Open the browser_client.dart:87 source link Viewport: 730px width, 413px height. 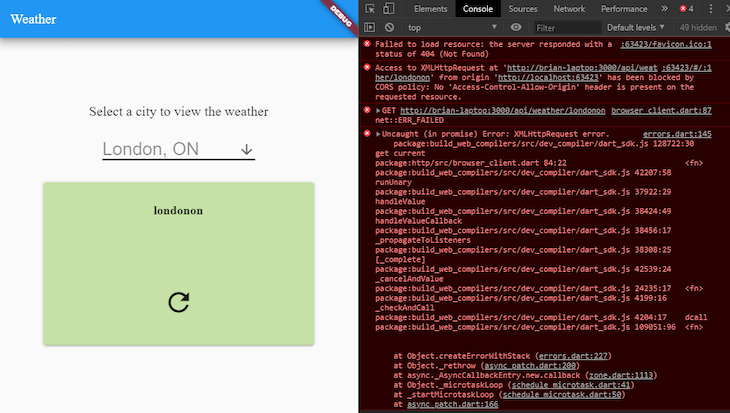point(661,111)
